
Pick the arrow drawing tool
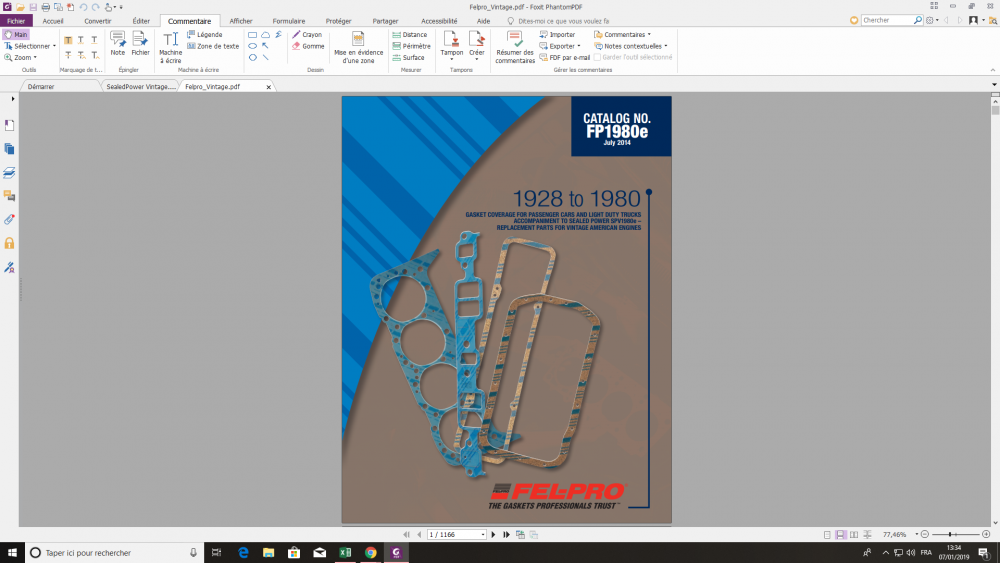[x=265, y=46]
